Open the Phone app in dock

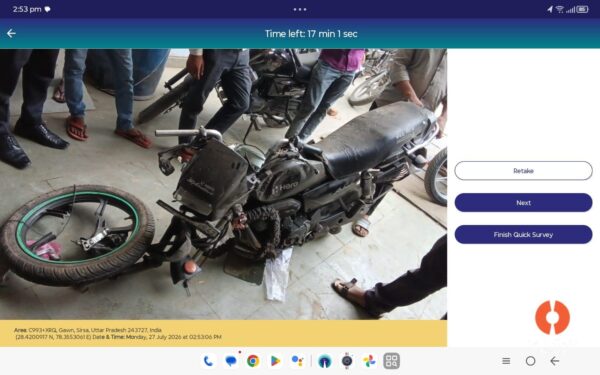coord(208,361)
